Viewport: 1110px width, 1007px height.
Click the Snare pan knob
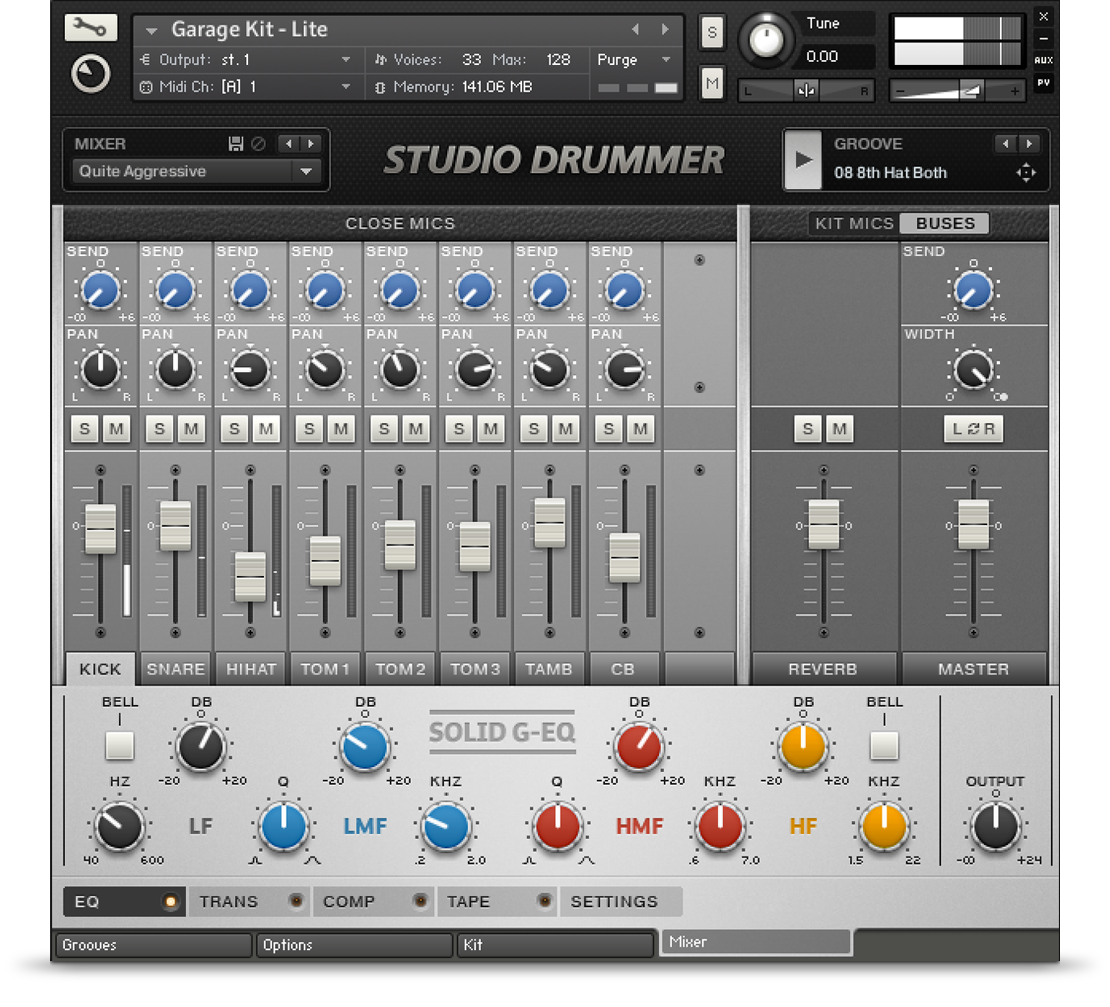coord(175,369)
